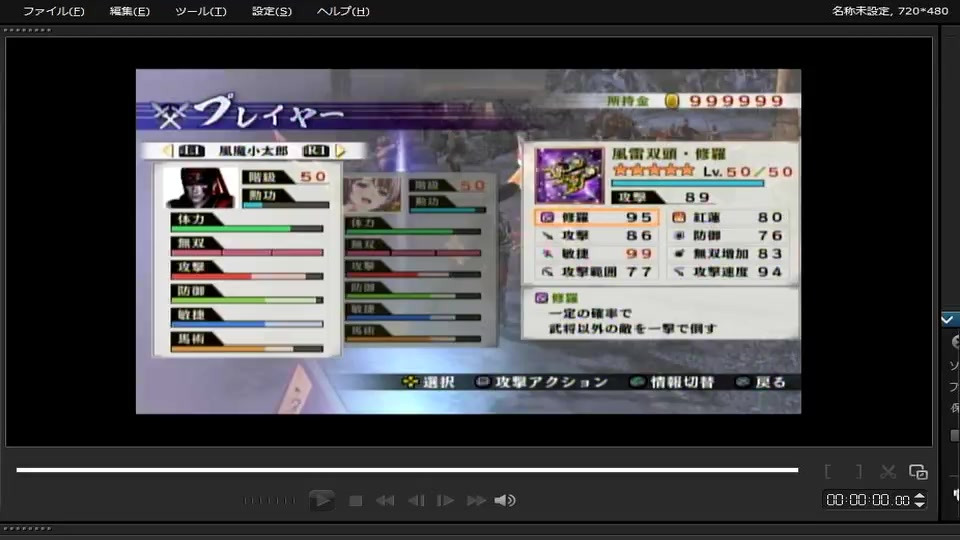This screenshot has height=540, width=960.
Task: Open the 編集(E) menu
Action: click(x=129, y=11)
